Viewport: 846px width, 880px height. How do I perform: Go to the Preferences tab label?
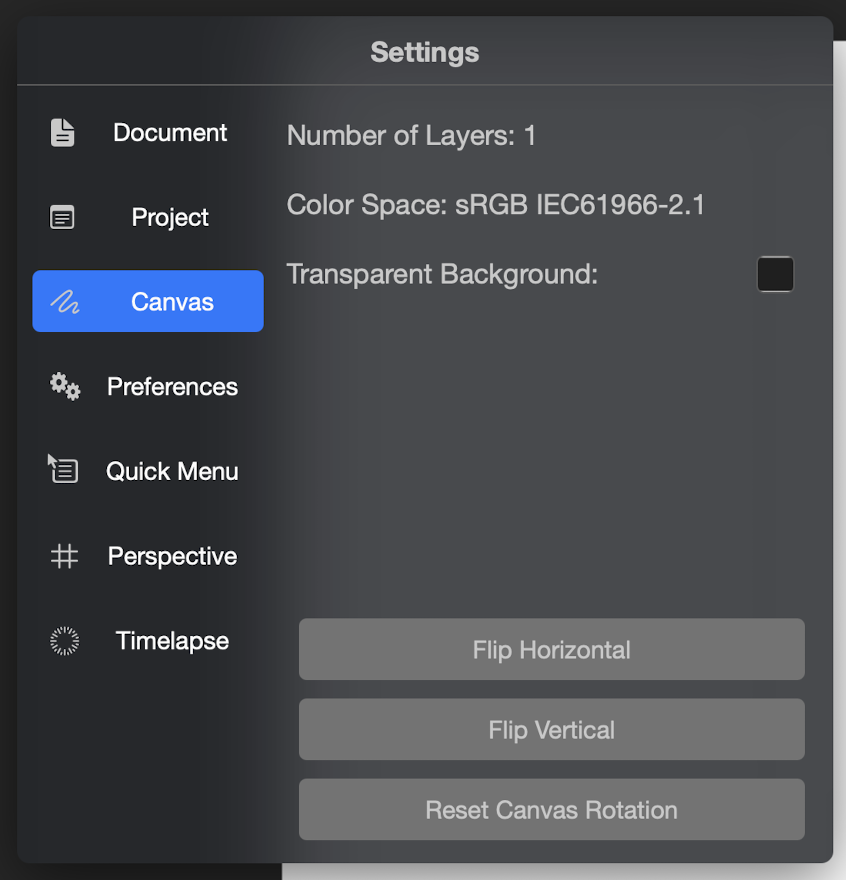pos(172,387)
